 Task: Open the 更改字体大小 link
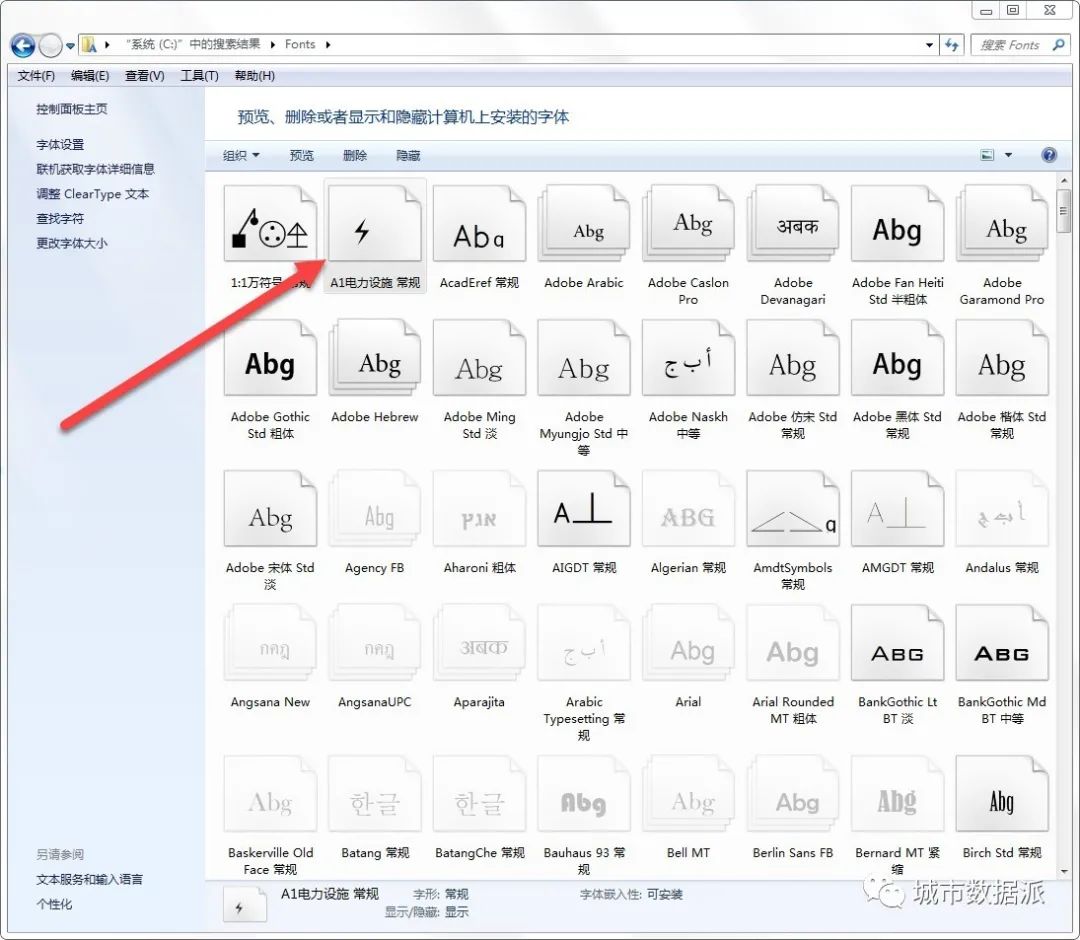click(72, 243)
